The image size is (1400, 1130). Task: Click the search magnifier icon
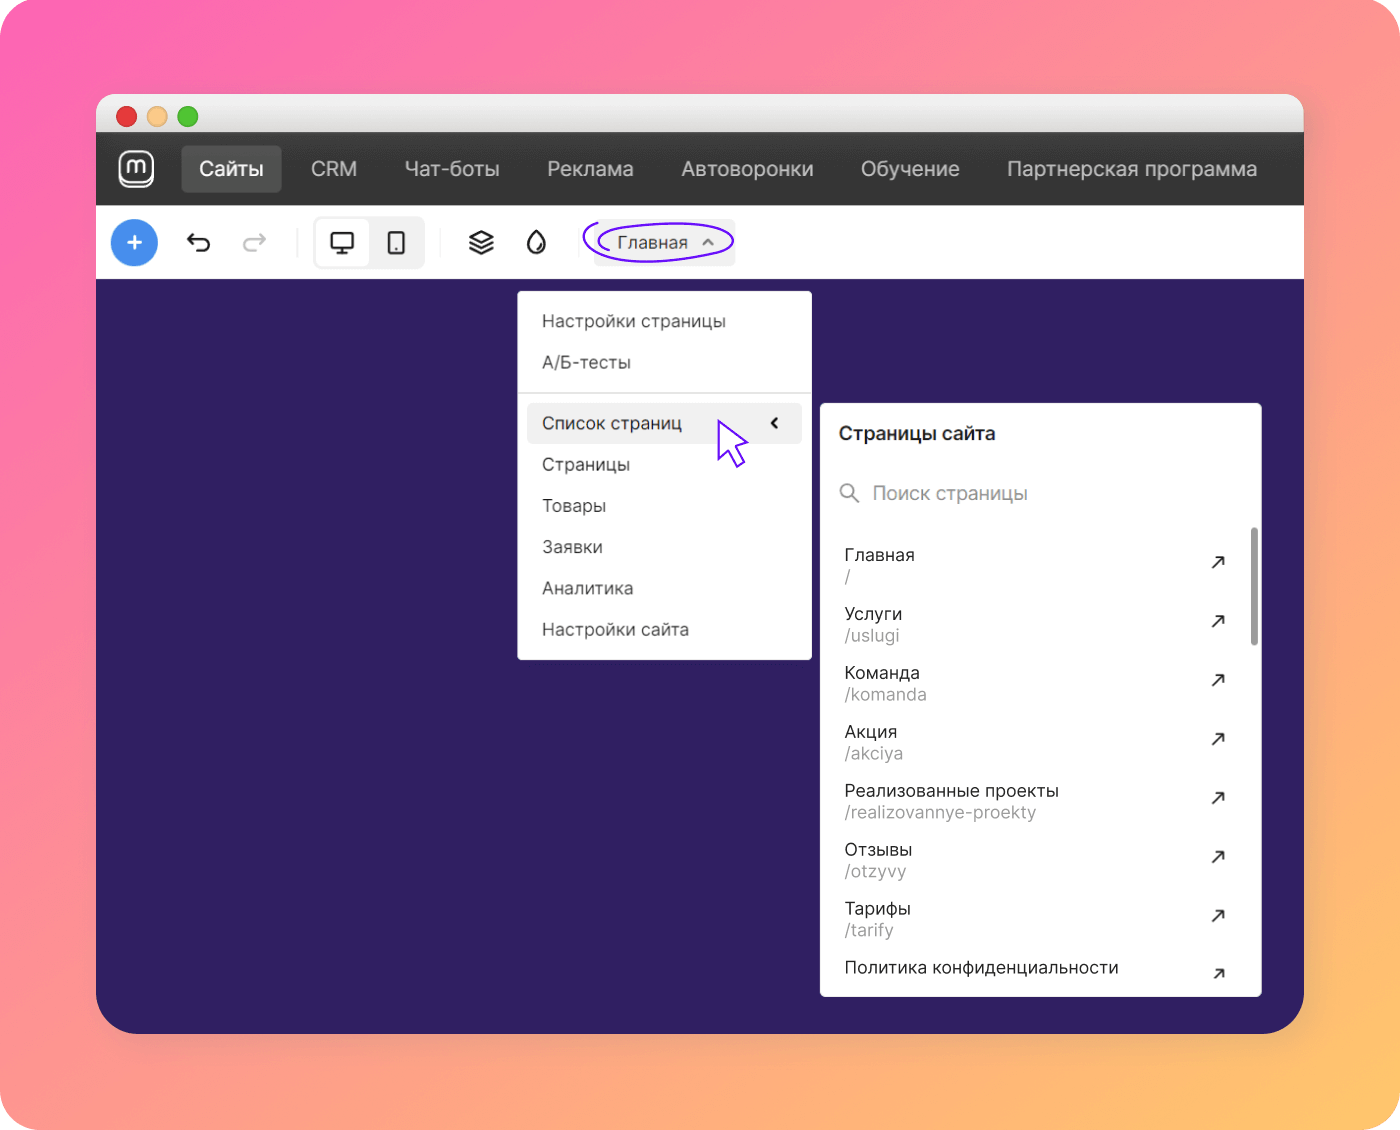coord(849,493)
